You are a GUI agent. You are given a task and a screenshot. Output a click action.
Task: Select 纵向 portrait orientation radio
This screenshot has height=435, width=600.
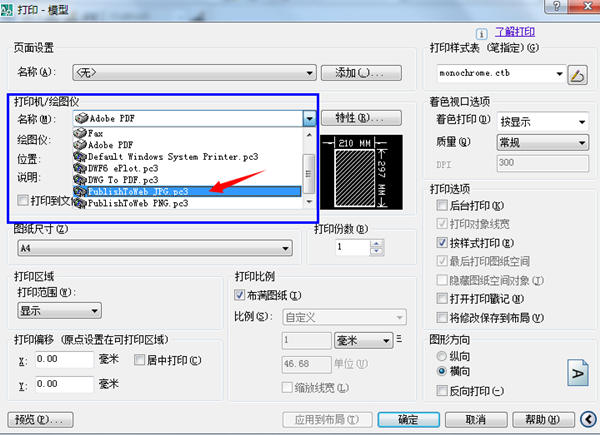442,356
